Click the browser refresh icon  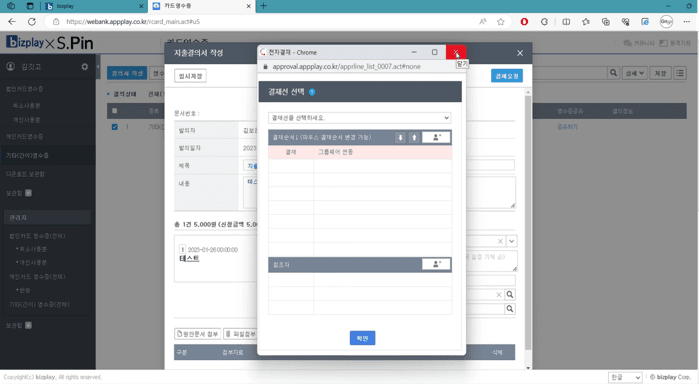[32, 21]
